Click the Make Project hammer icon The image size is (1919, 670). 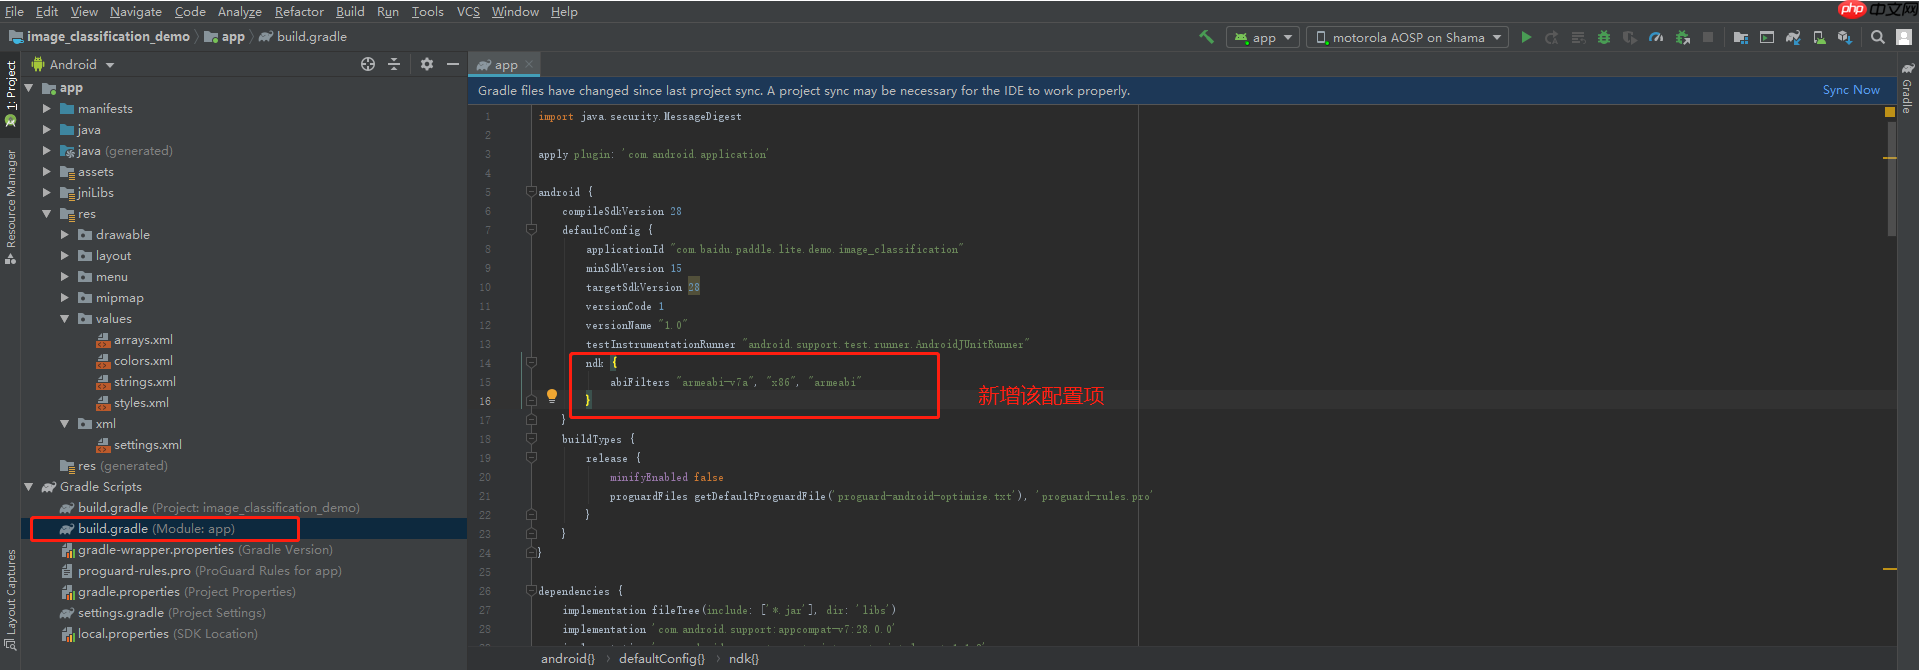1206,37
